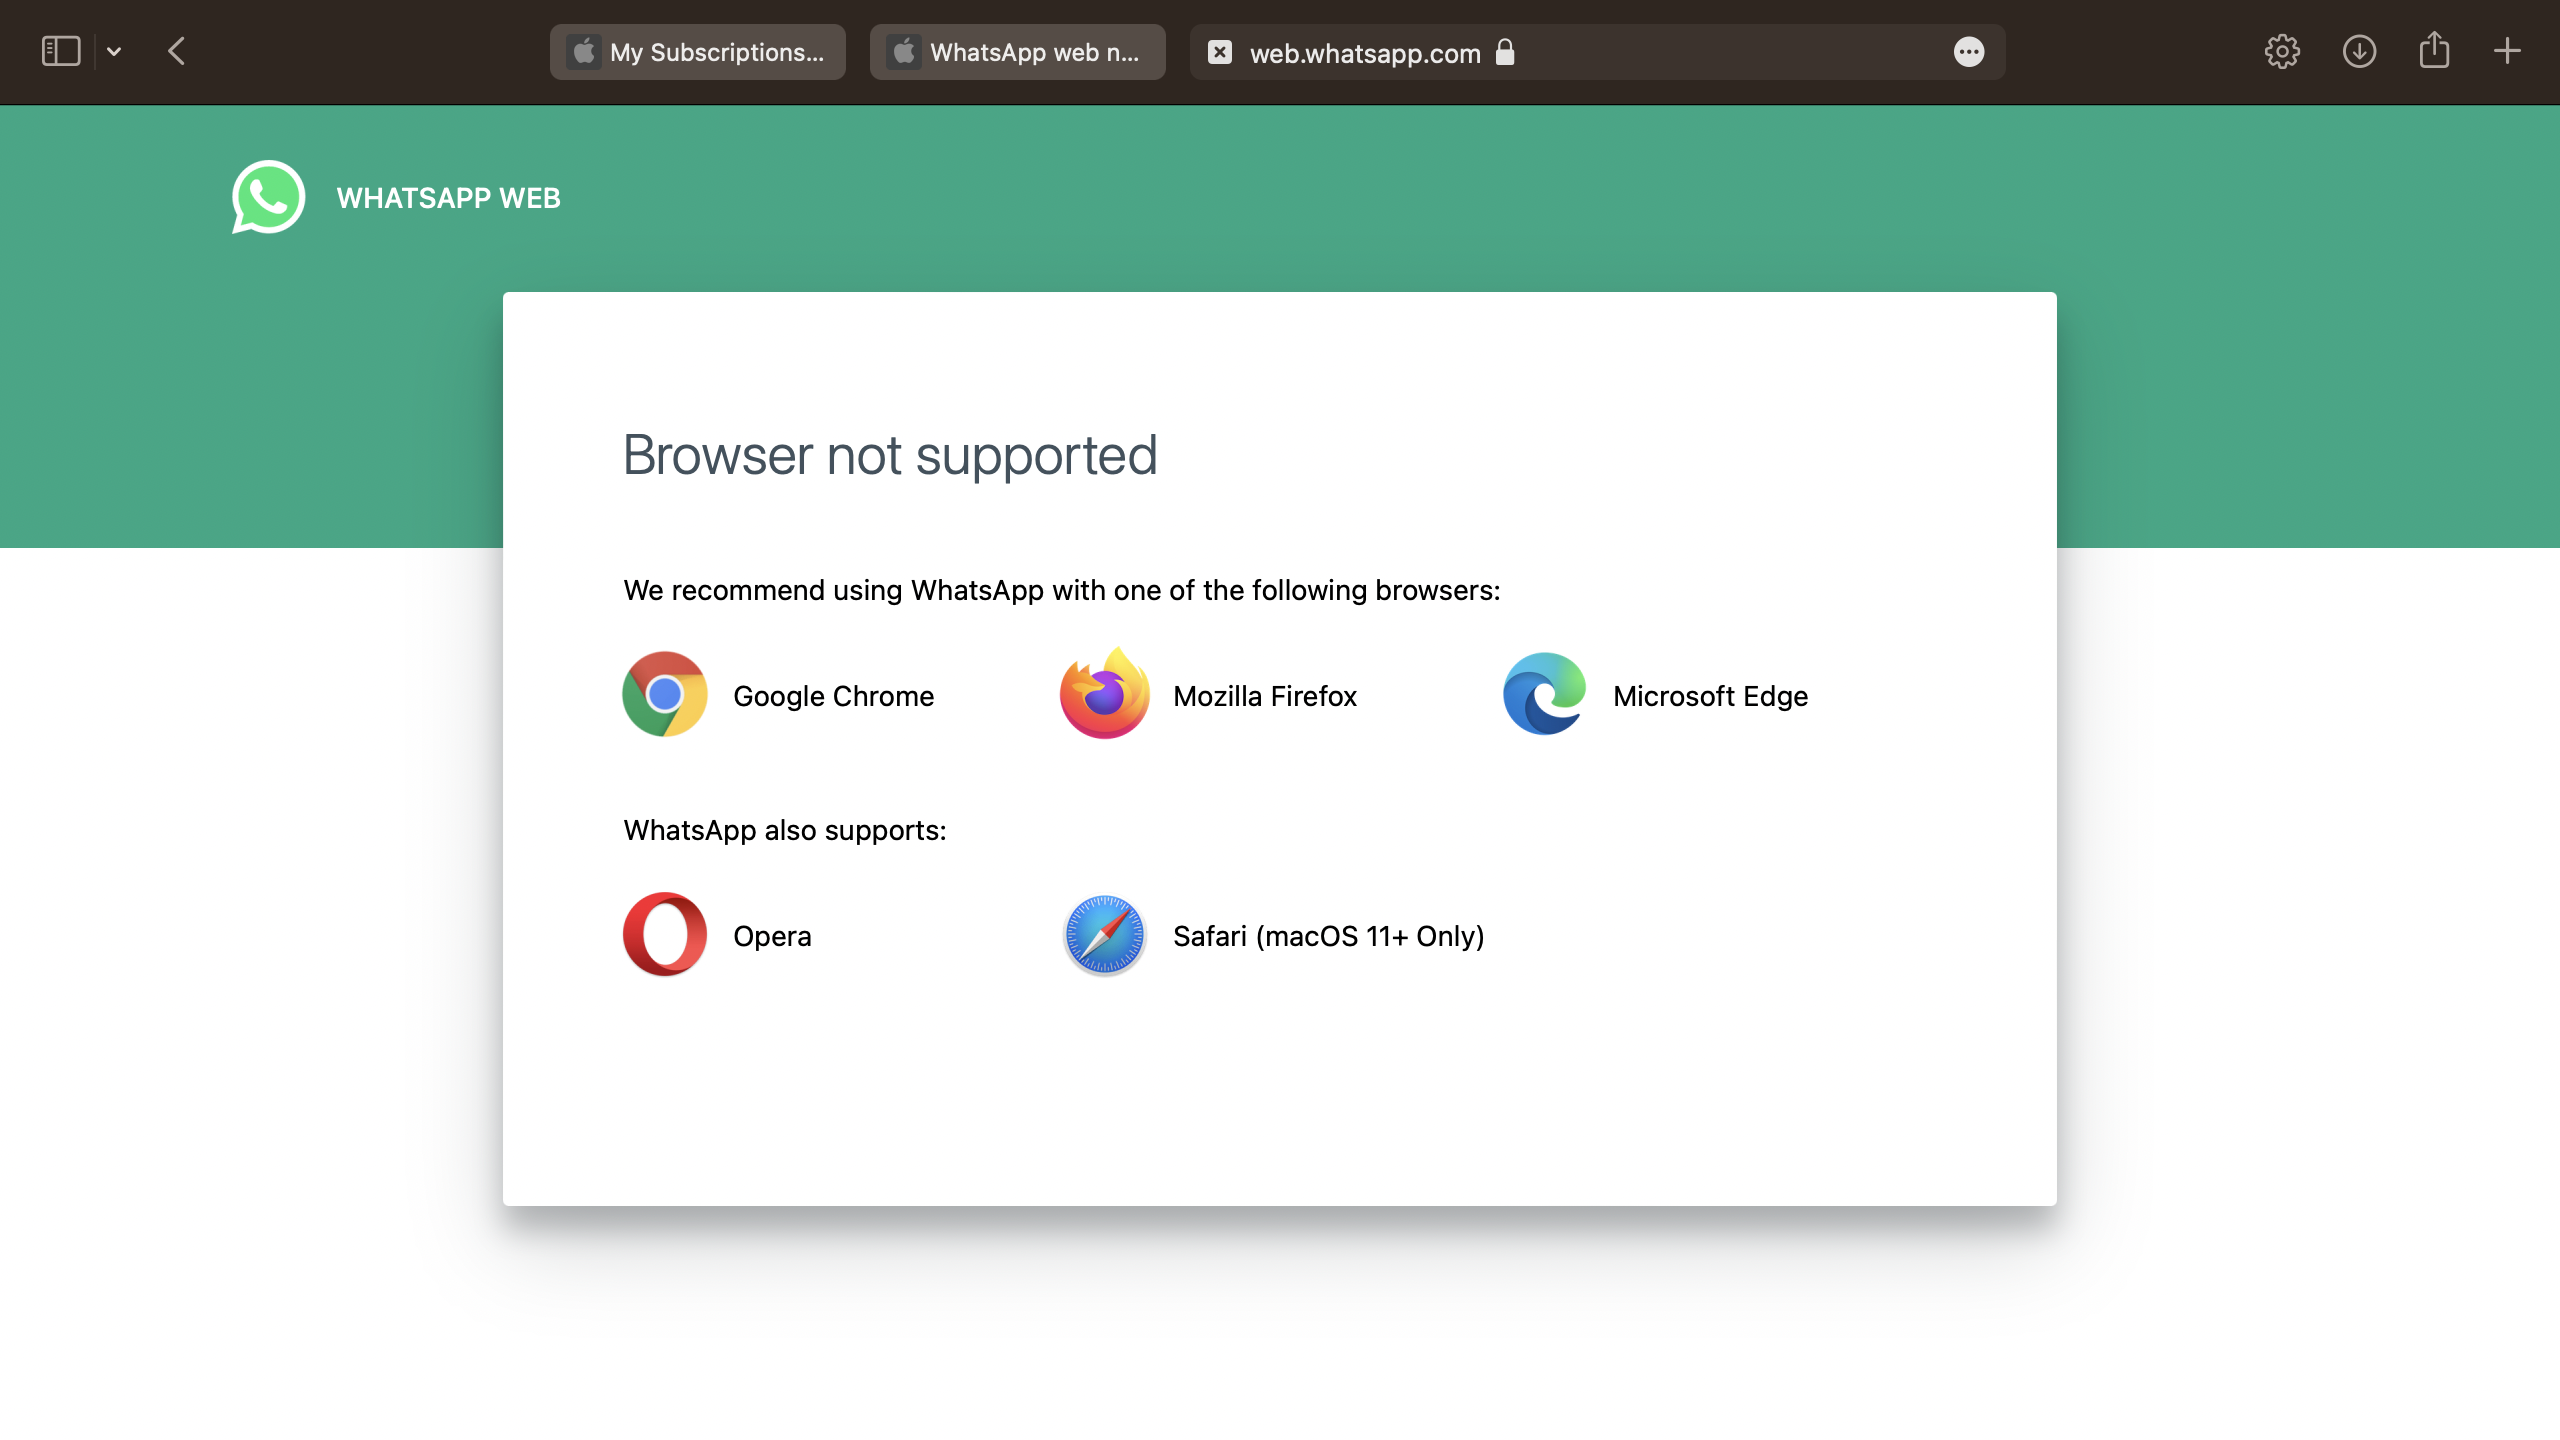2560x1440 pixels.
Task: Show the downloads list
Action: [2359, 52]
